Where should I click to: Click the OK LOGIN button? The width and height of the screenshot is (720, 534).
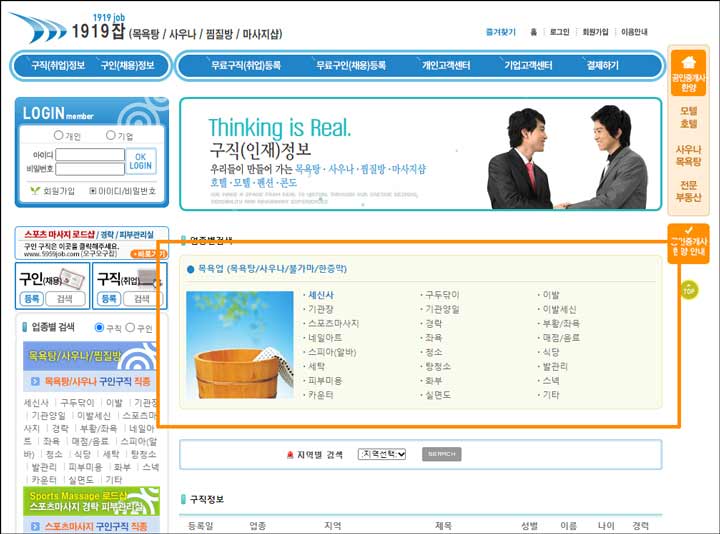[x=141, y=161]
